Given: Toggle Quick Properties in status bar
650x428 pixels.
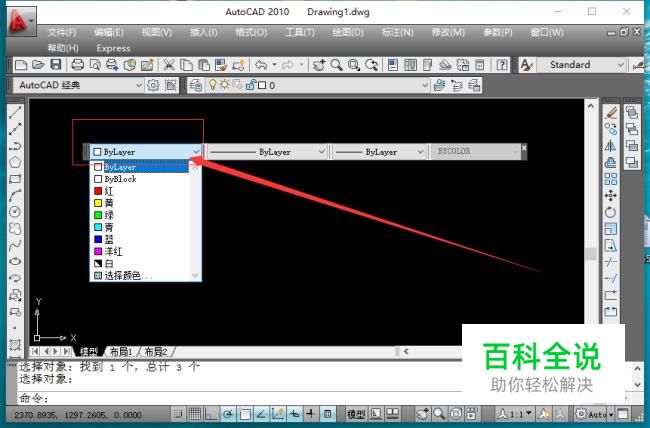Looking at the screenshot, I should [x=327, y=413].
